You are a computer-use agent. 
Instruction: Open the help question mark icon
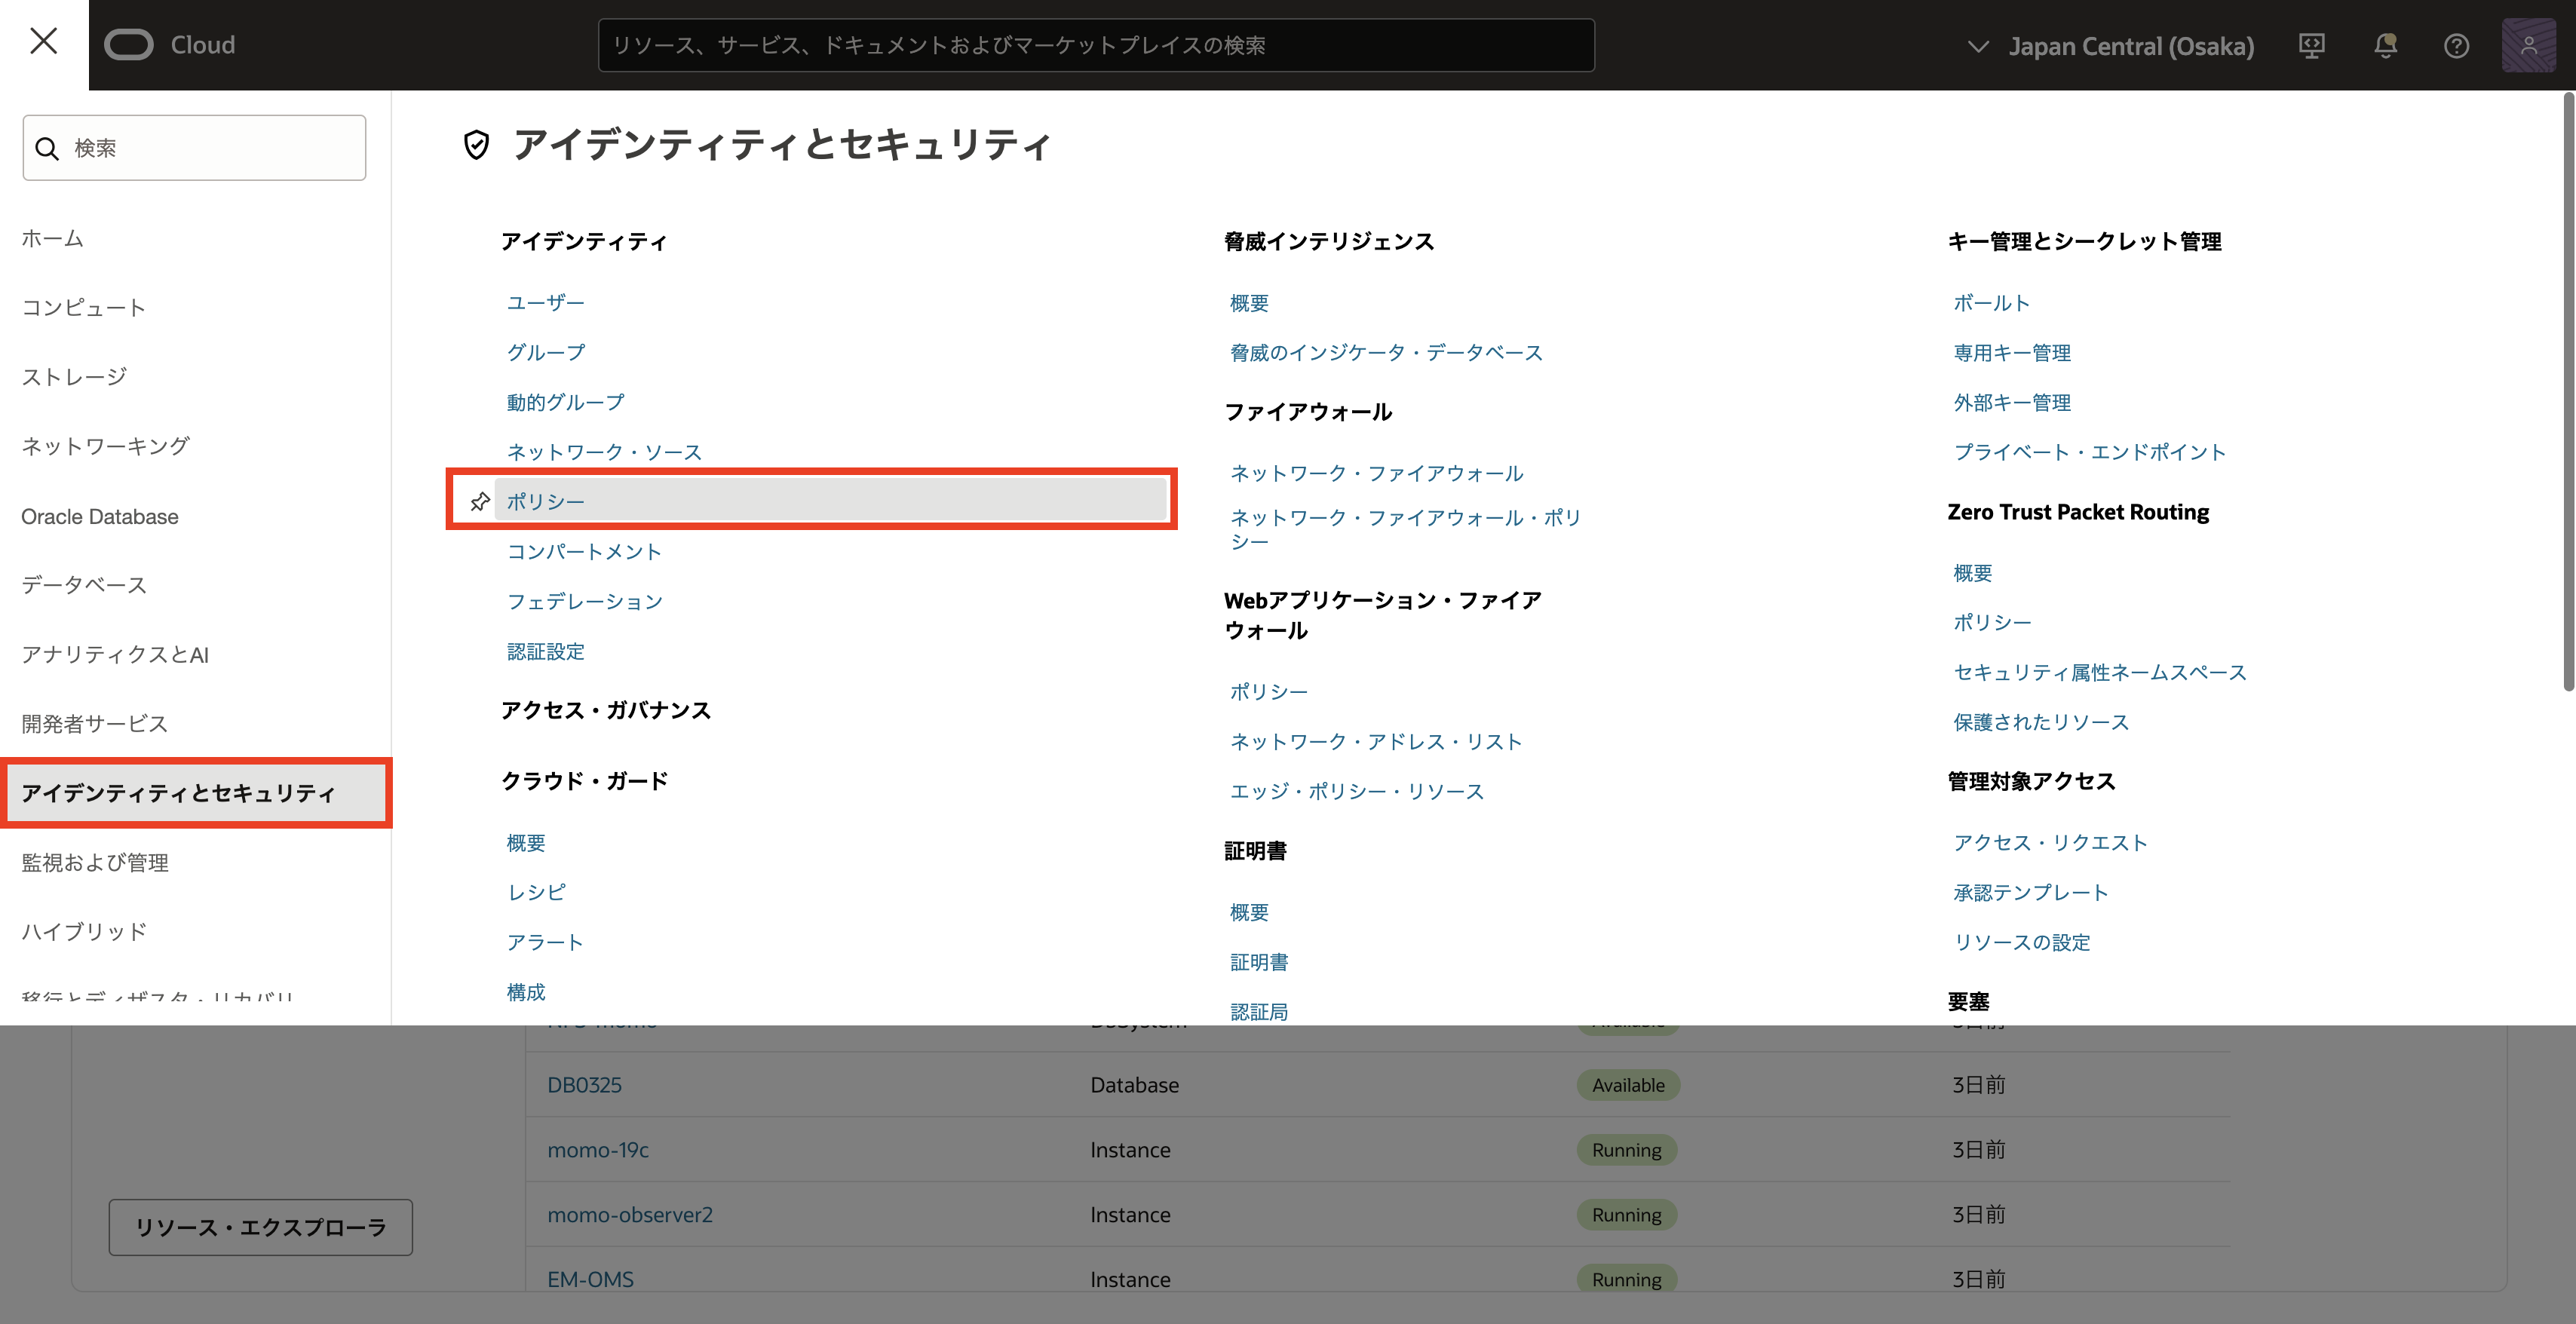tap(2456, 46)
